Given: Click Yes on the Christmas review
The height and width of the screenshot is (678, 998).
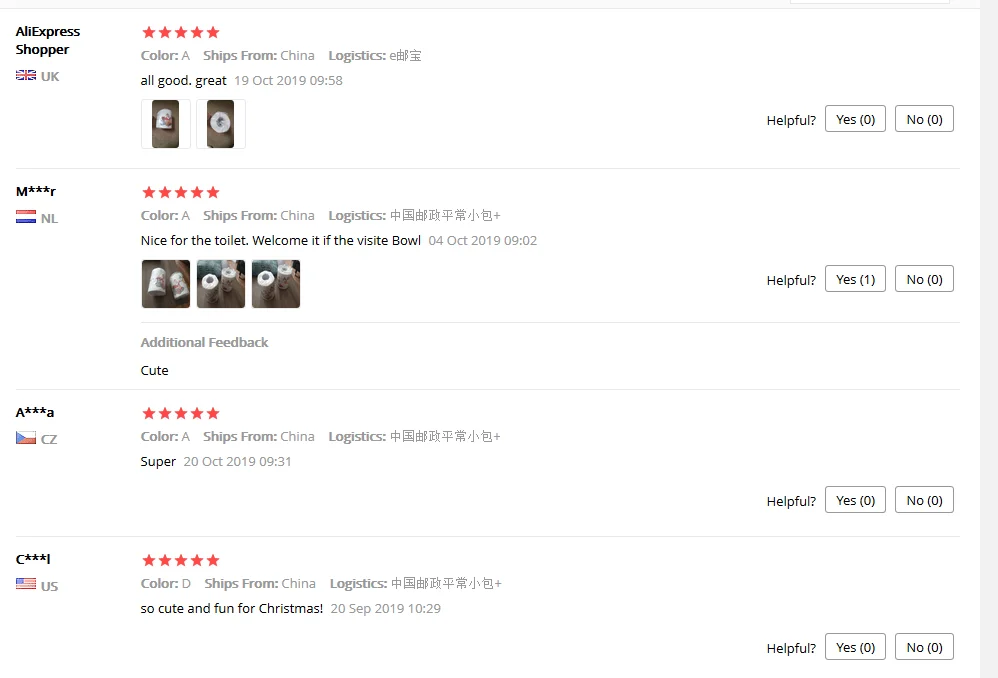Looking at the screenshot, I should (855, 647).
